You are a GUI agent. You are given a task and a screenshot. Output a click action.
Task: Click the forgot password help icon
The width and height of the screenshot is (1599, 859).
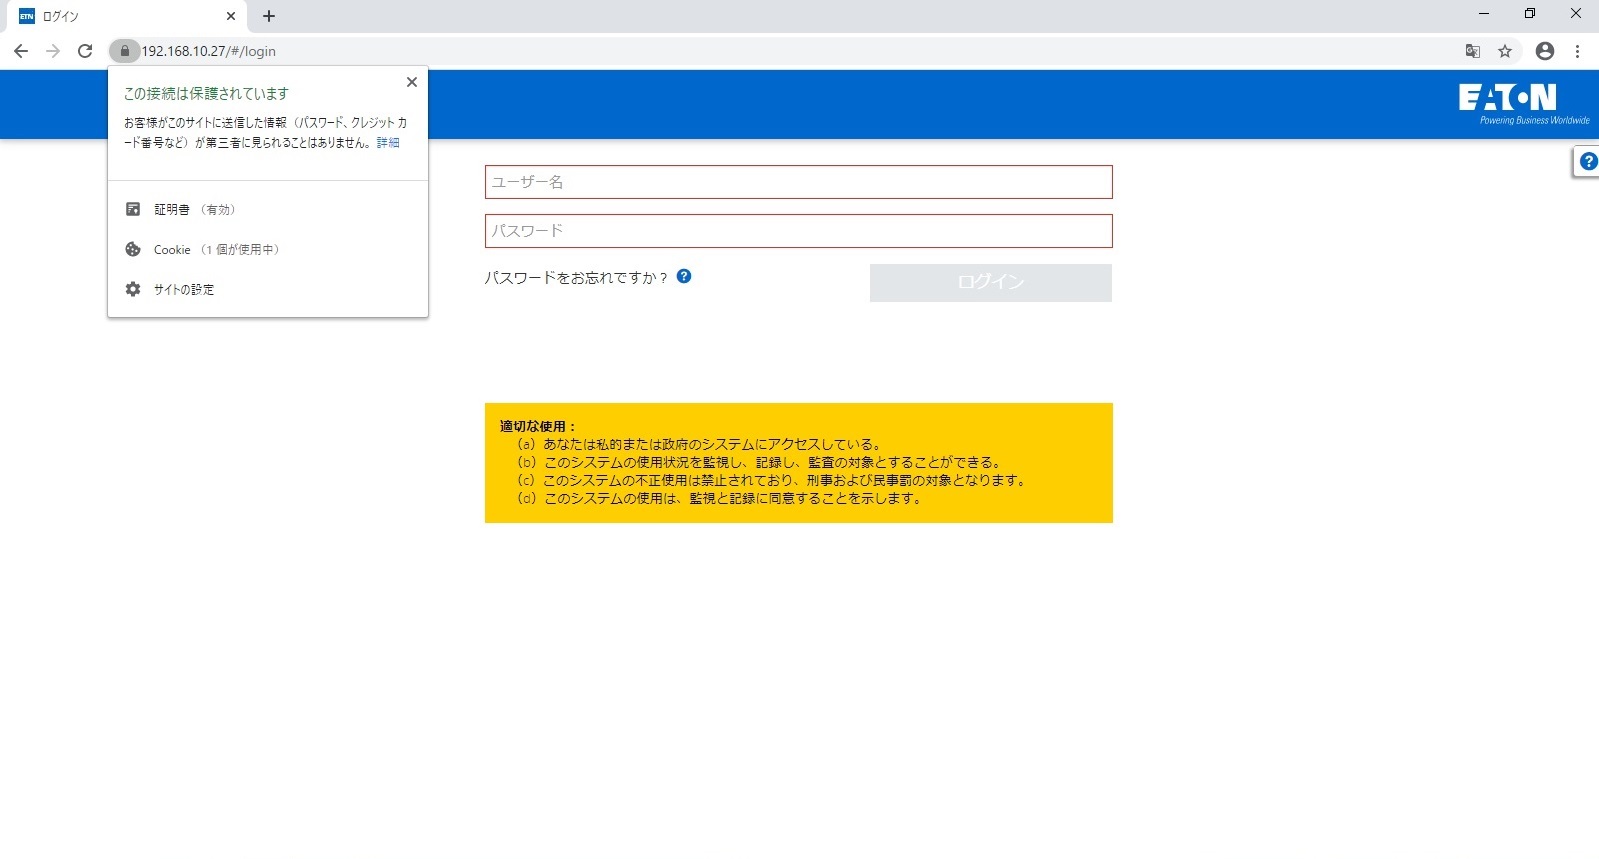[684, 276]
